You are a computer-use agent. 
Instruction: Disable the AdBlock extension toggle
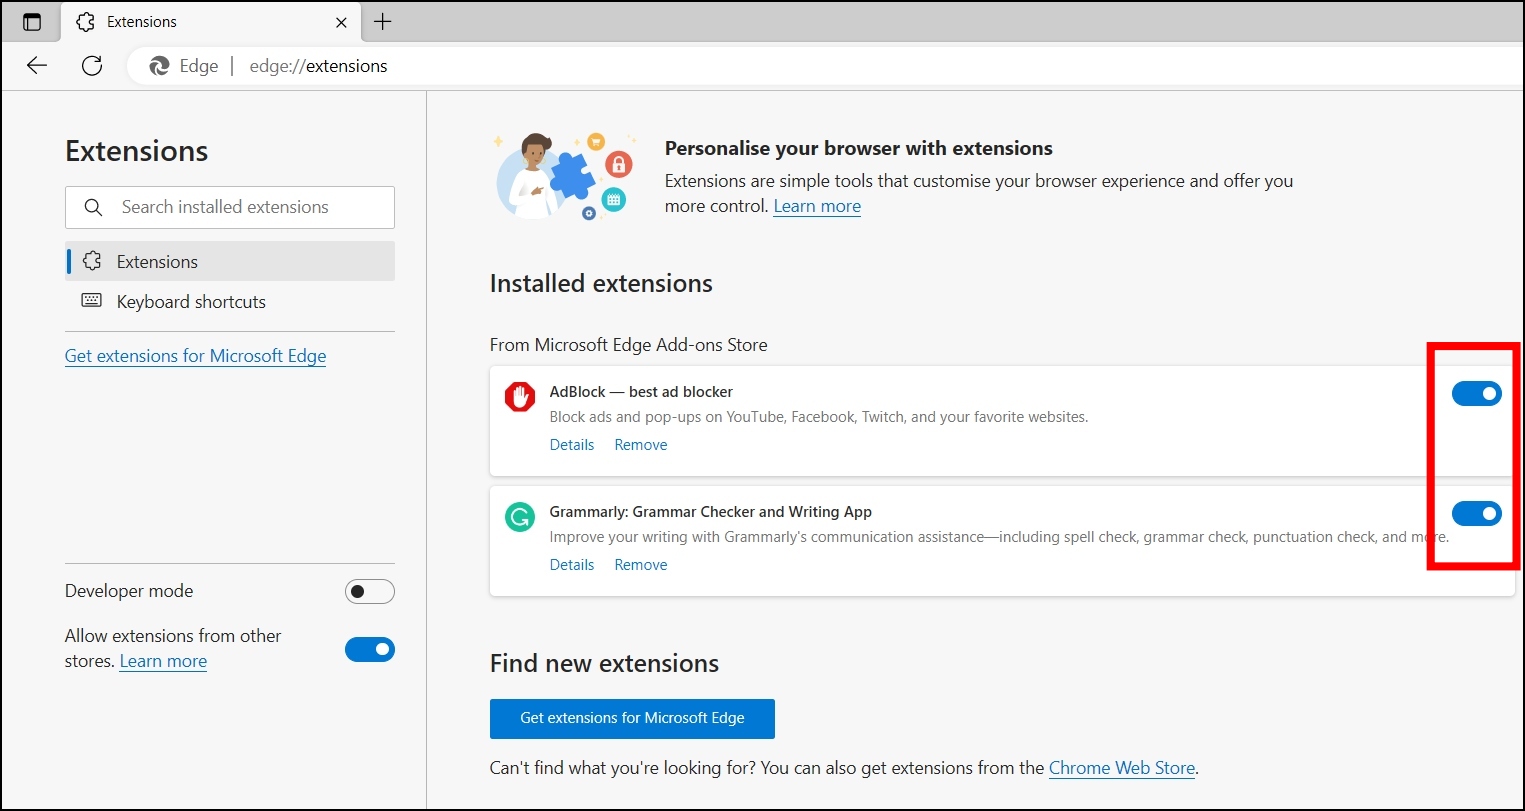point(1477,394)
